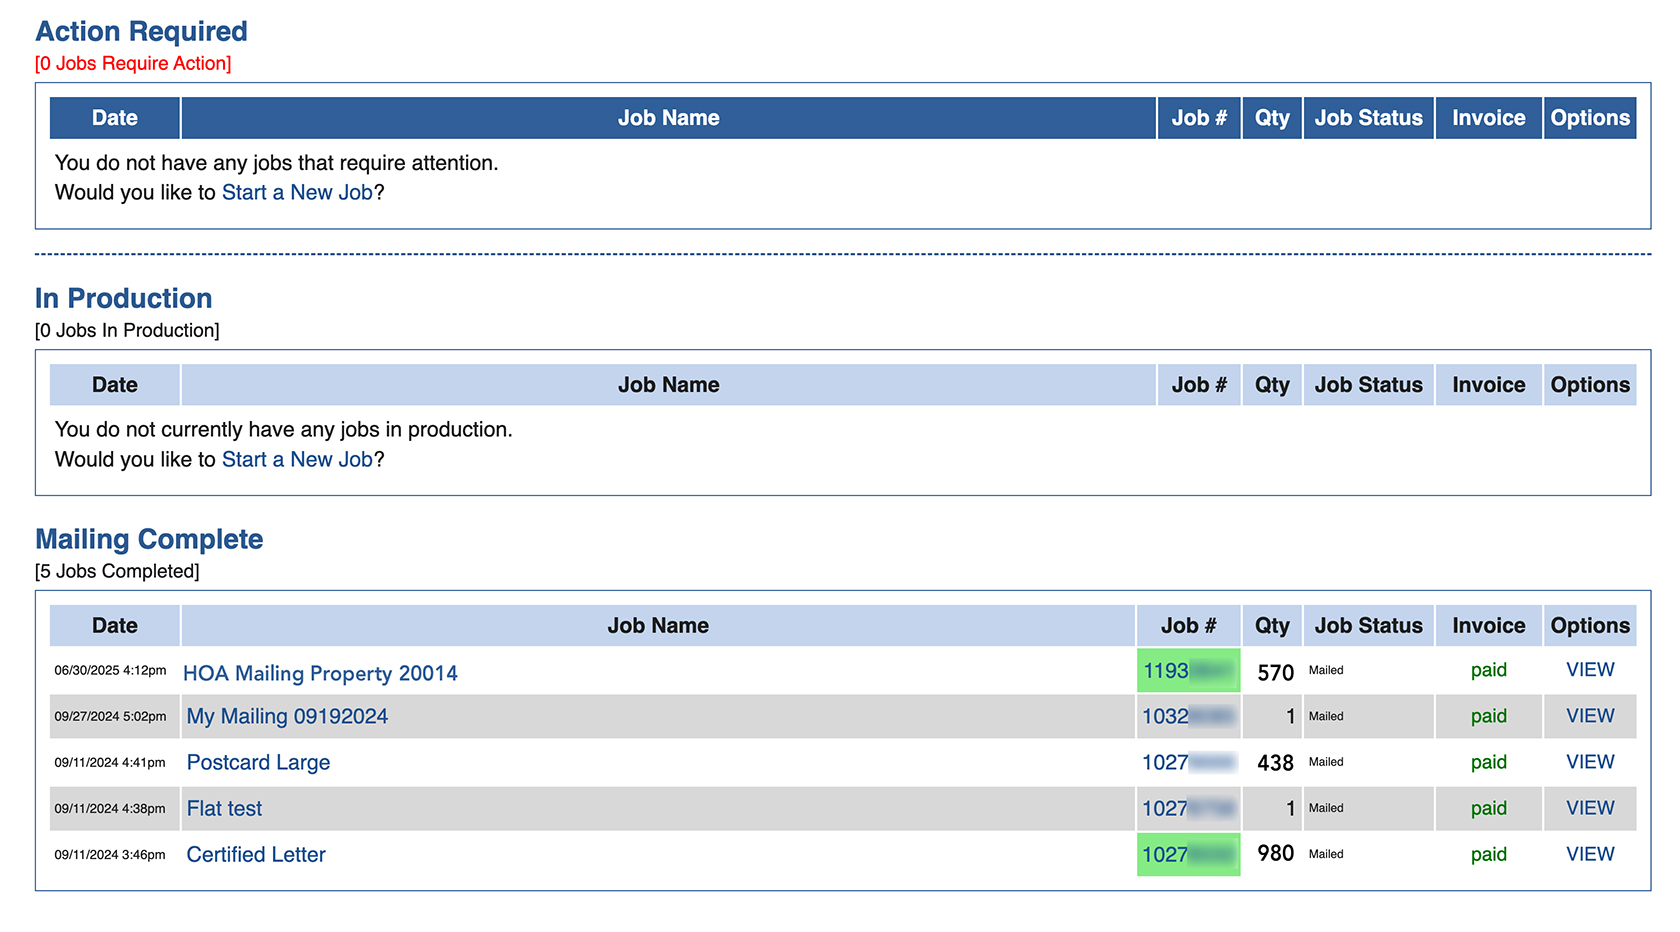View the paid invoice for Postcard Large
This screenshot has width=1680, height=932.
coord(1488,762)
